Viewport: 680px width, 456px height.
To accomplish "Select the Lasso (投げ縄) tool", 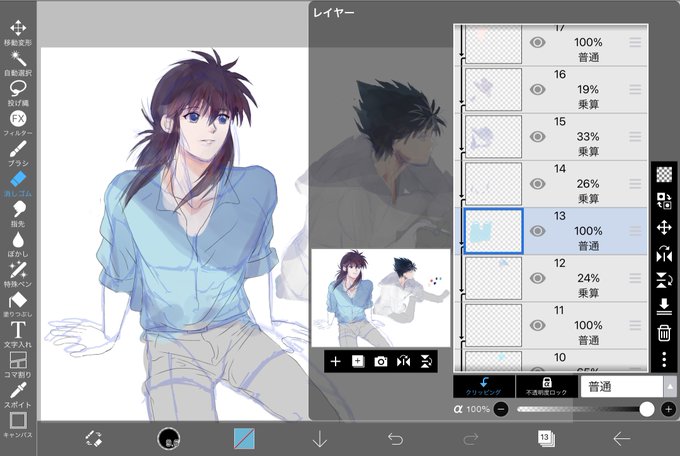I will pyautogui.click(x=18, y=93).
